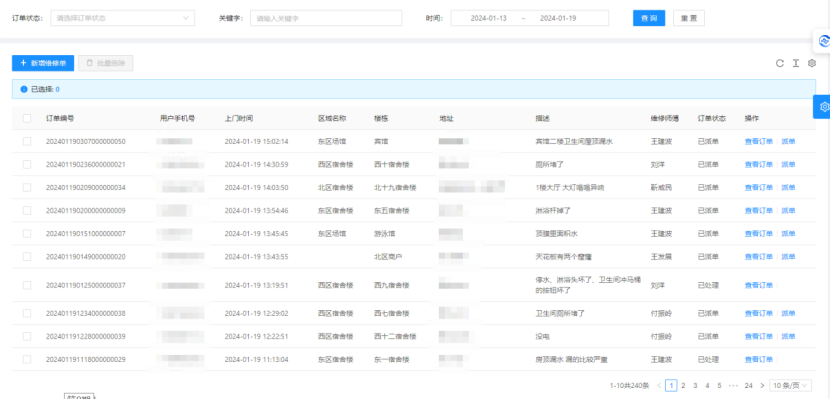Click the blue 查询 search button

pyautogui.click(x=649, y=18)
